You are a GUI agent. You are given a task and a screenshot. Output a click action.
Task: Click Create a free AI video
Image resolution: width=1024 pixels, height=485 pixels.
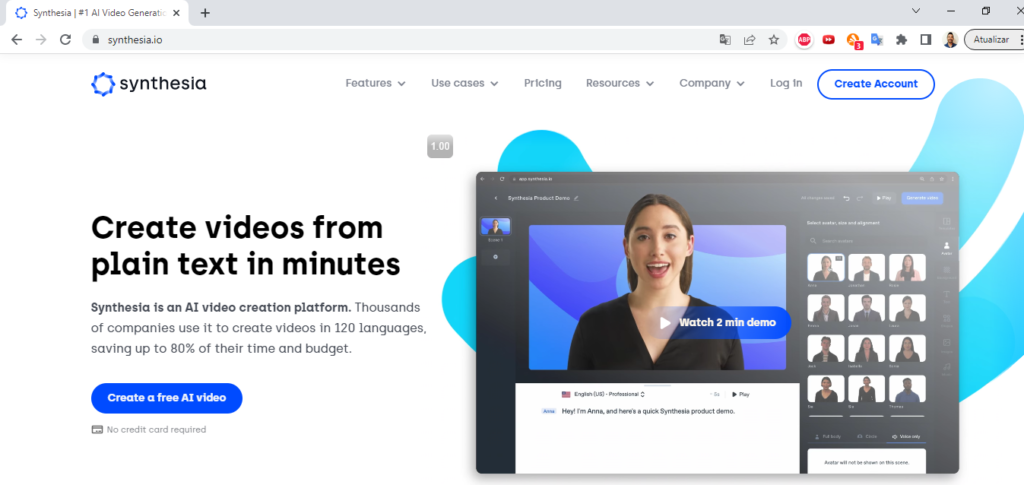point(167,398)
